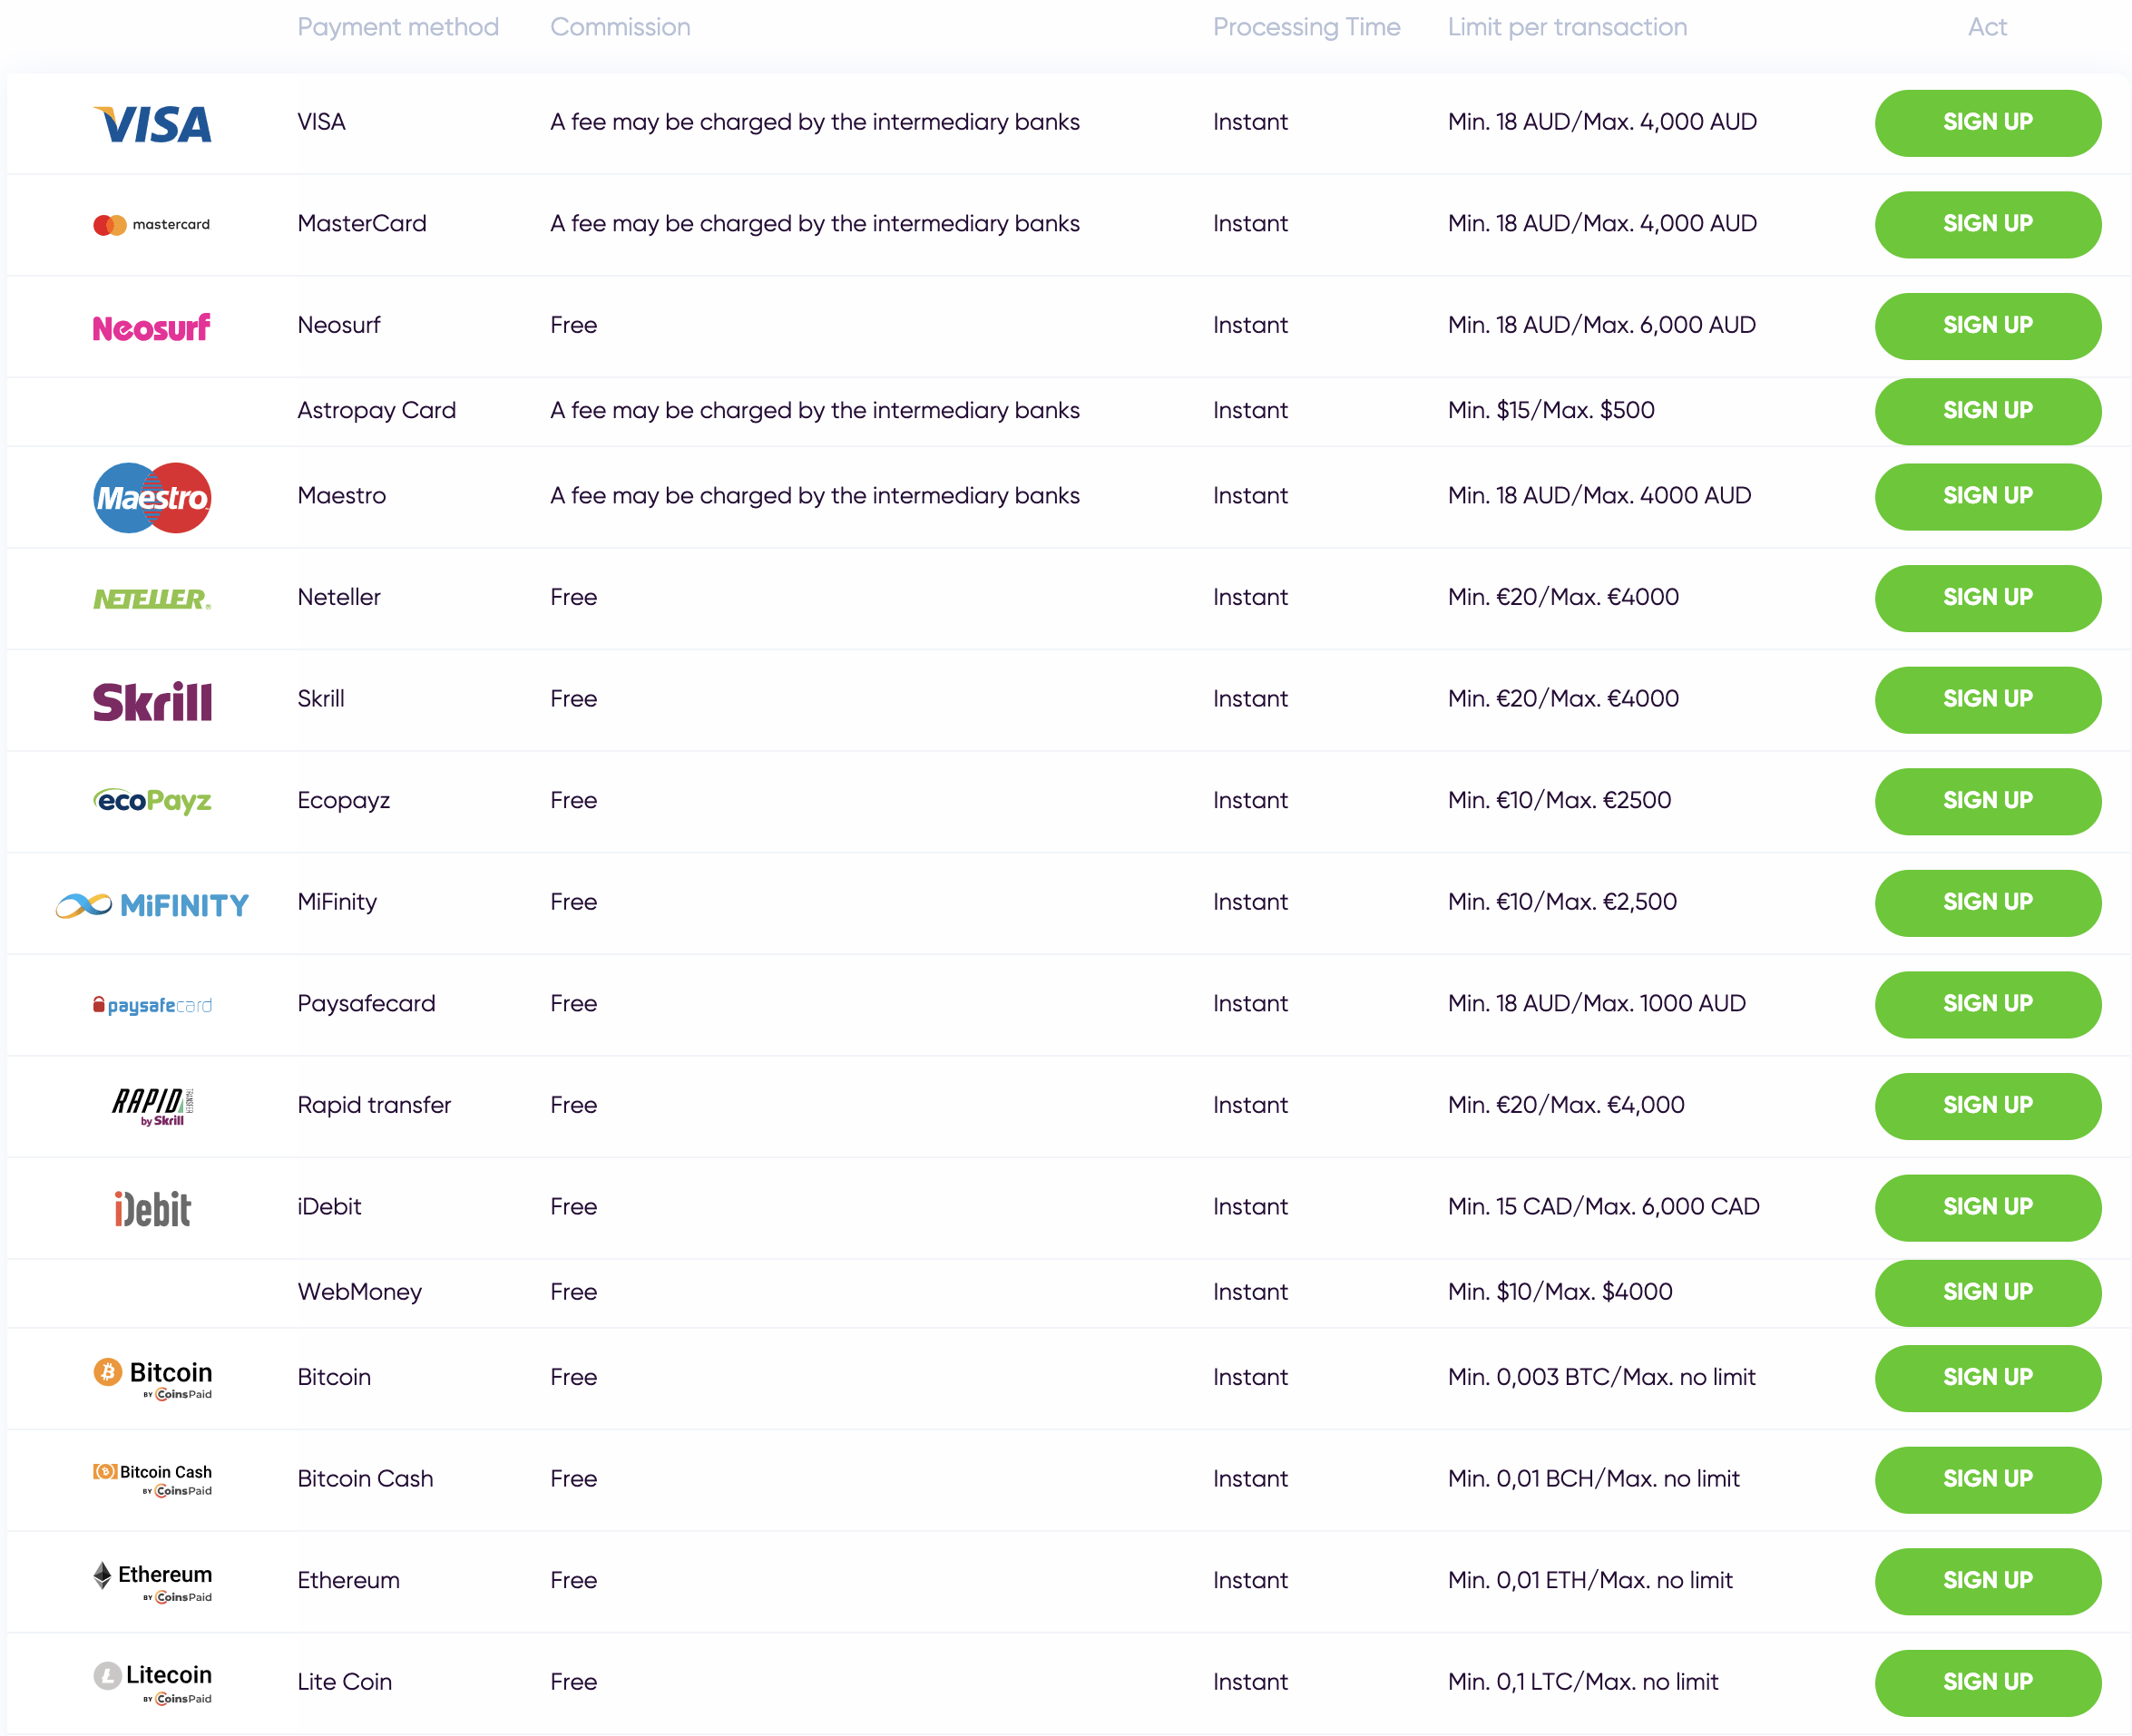Click the 'Bitcoin Cash' method name
This screenshot has width=2132, height=1736.
pos(365,1478)
